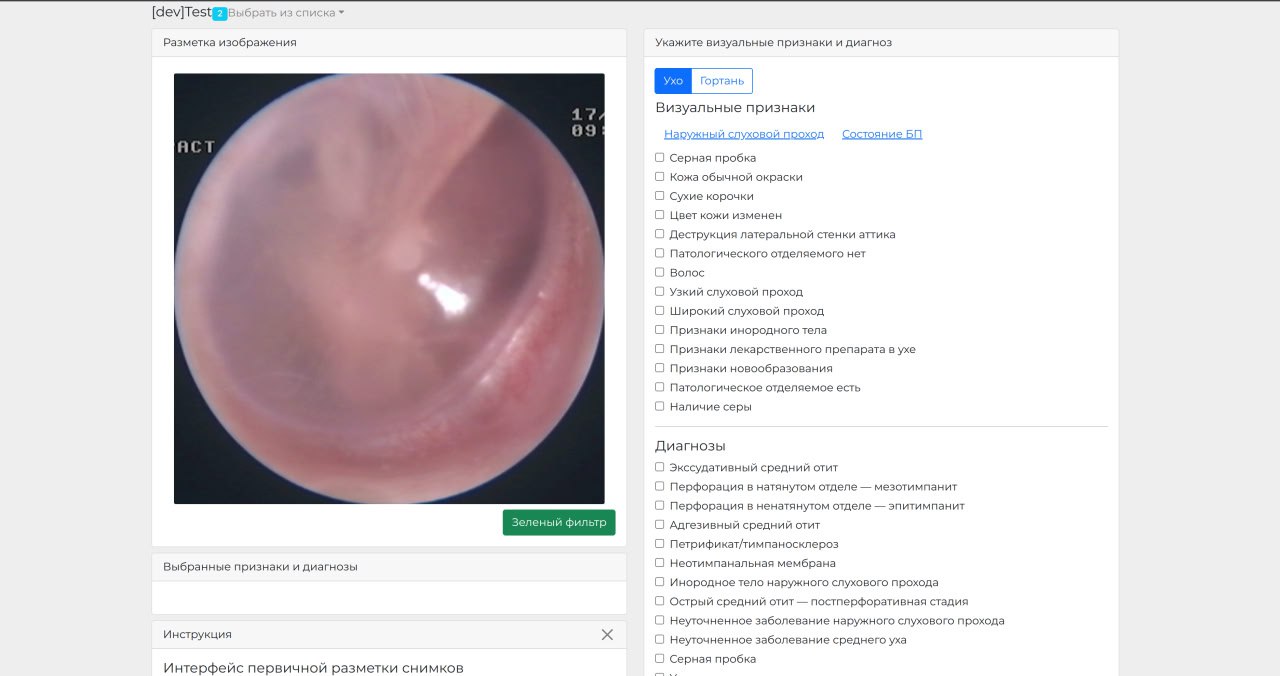Check the Наличие серы checkbox

tap(660, 406)
